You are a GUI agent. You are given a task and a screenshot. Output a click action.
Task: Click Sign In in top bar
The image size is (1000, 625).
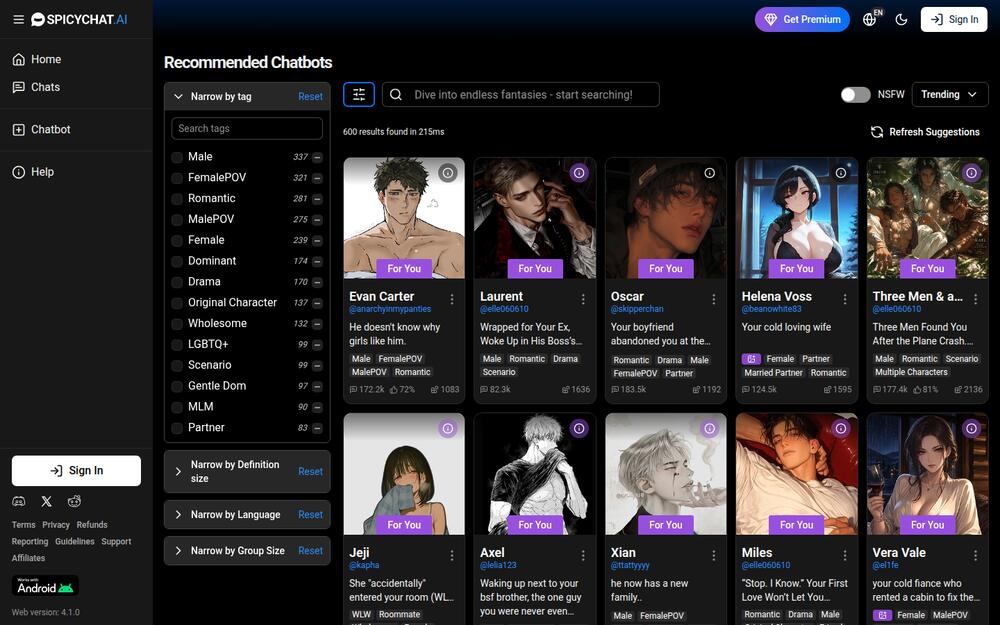click(x=954, y=20)
